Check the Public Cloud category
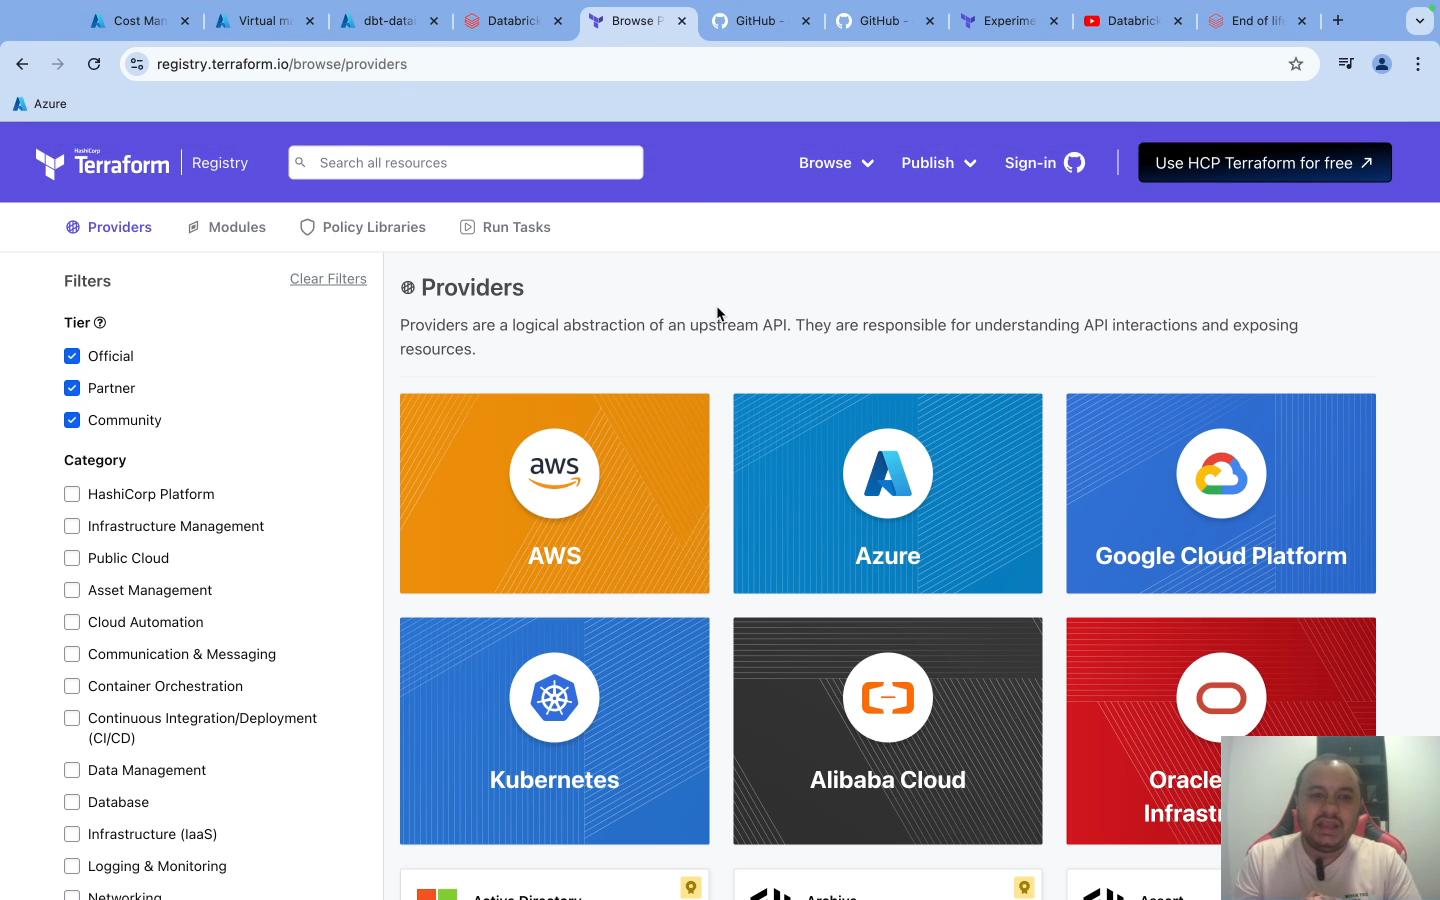This screenshot has height=900, width=1440. tap(72, 558)
